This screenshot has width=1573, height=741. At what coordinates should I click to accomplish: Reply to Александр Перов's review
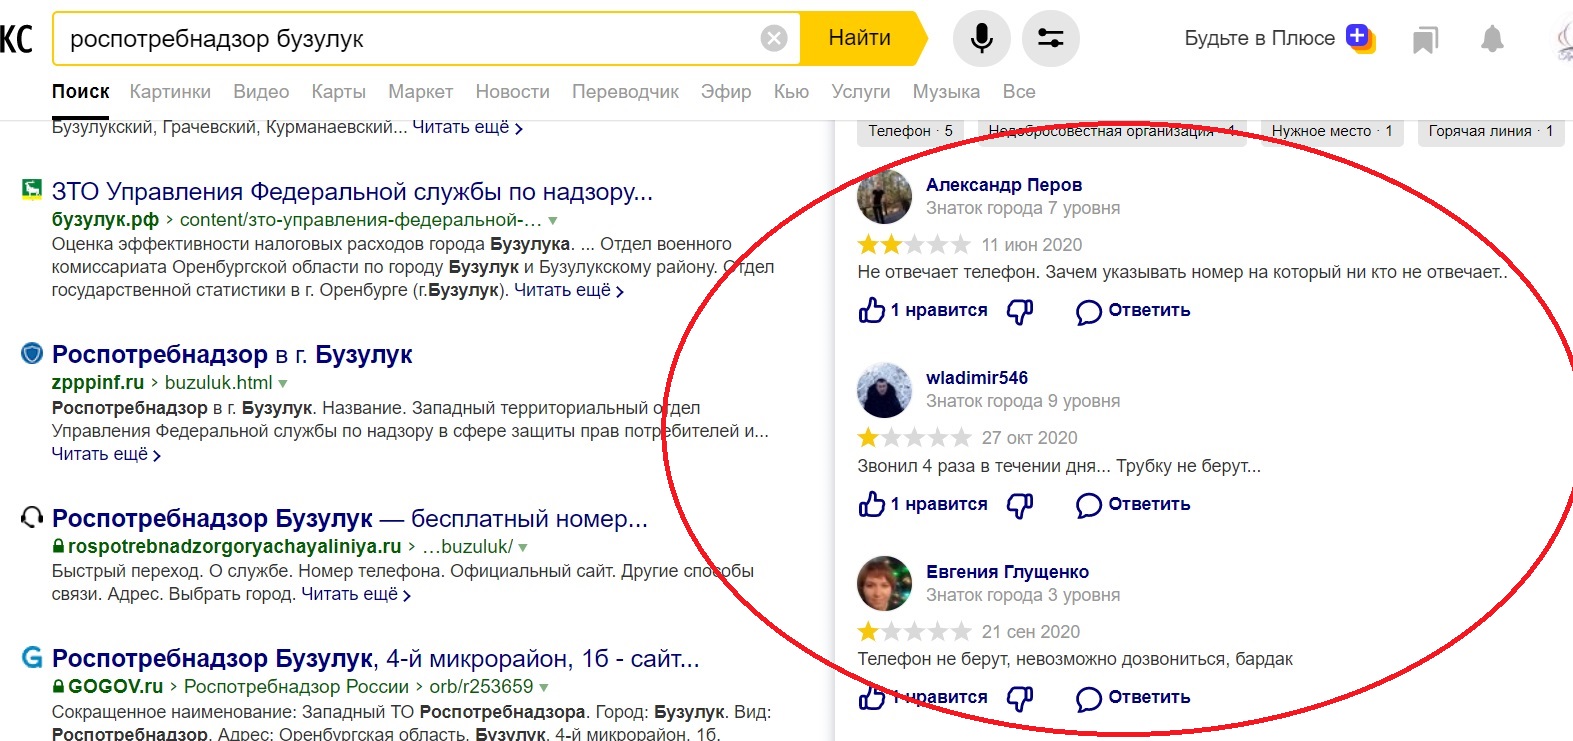tap(1133, 311)
